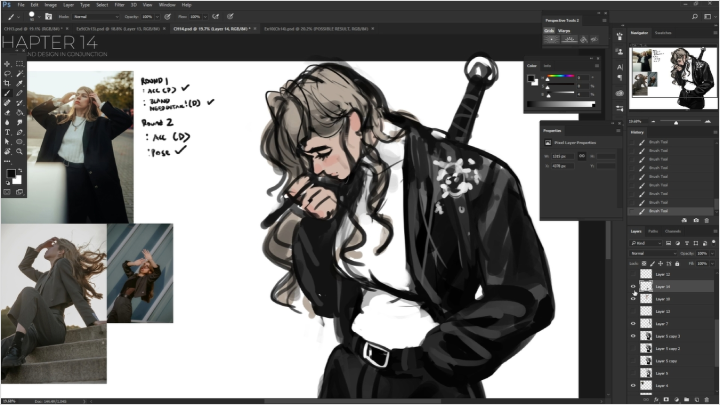
Task: Open the brush Mode dropdown set to Normal
Action: pyautogui.click(x=96, y=17)
